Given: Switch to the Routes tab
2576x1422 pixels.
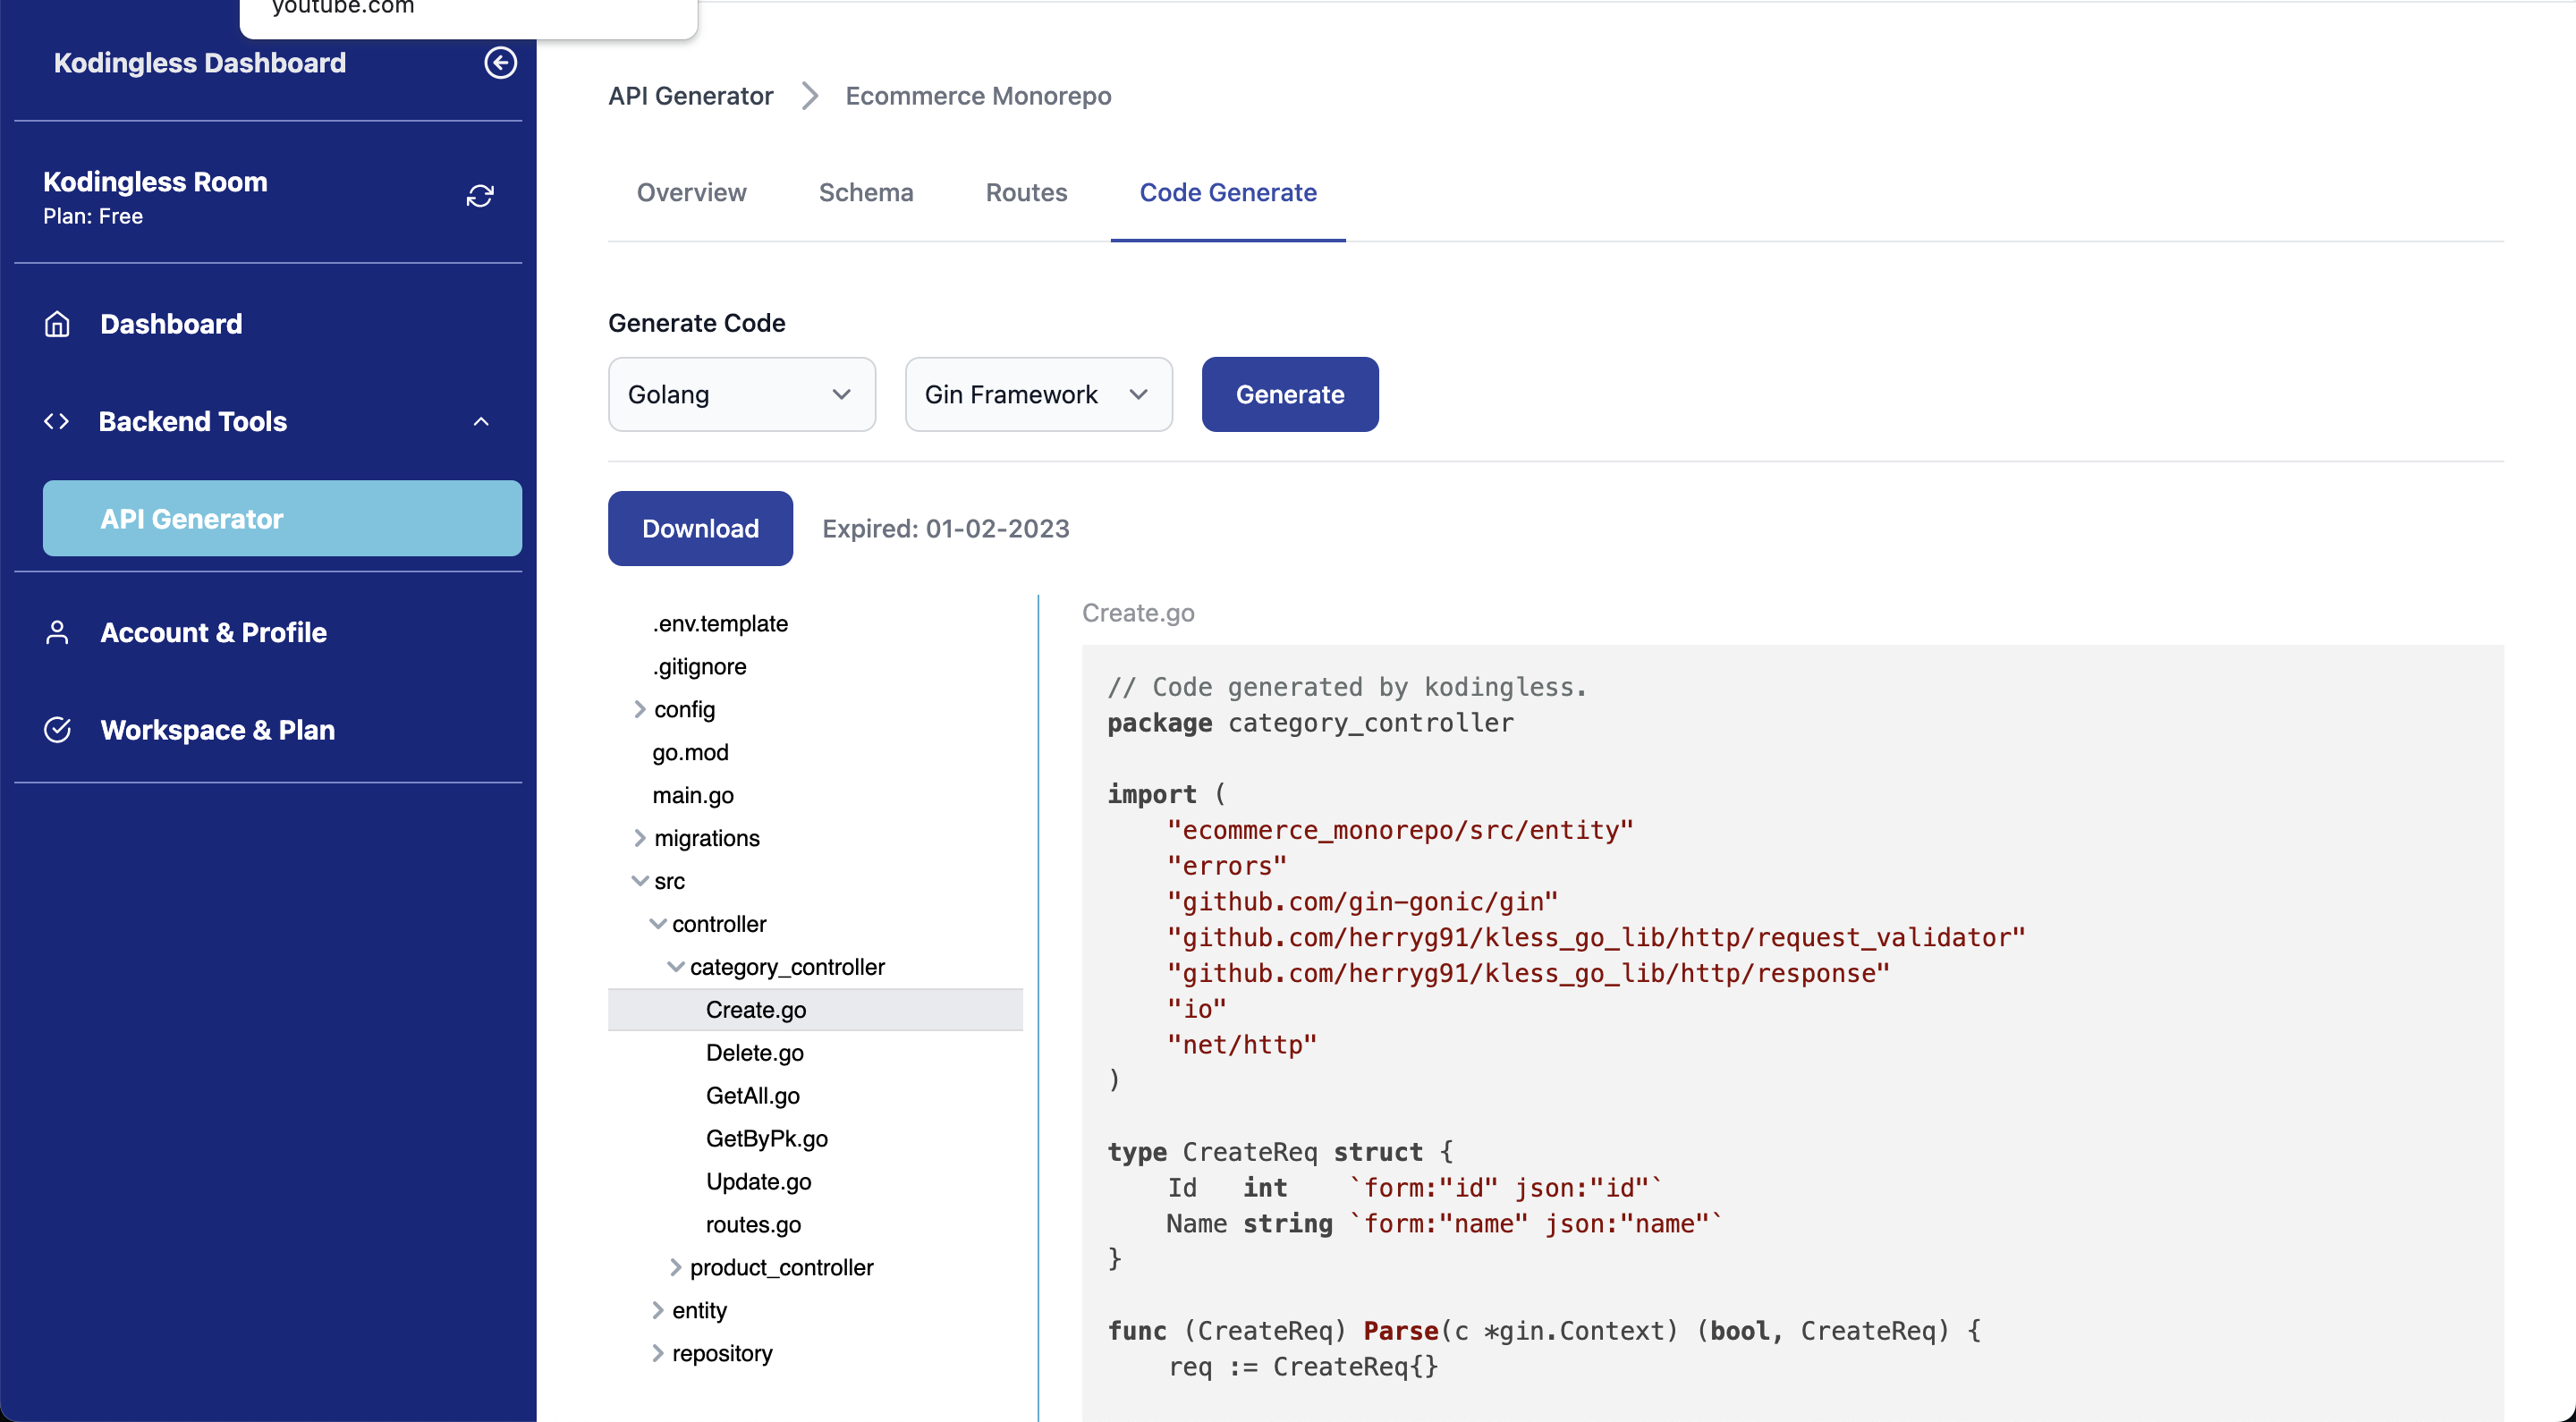Looking at the screenshot, I should pyautogui.click(x=1026, y=192).
